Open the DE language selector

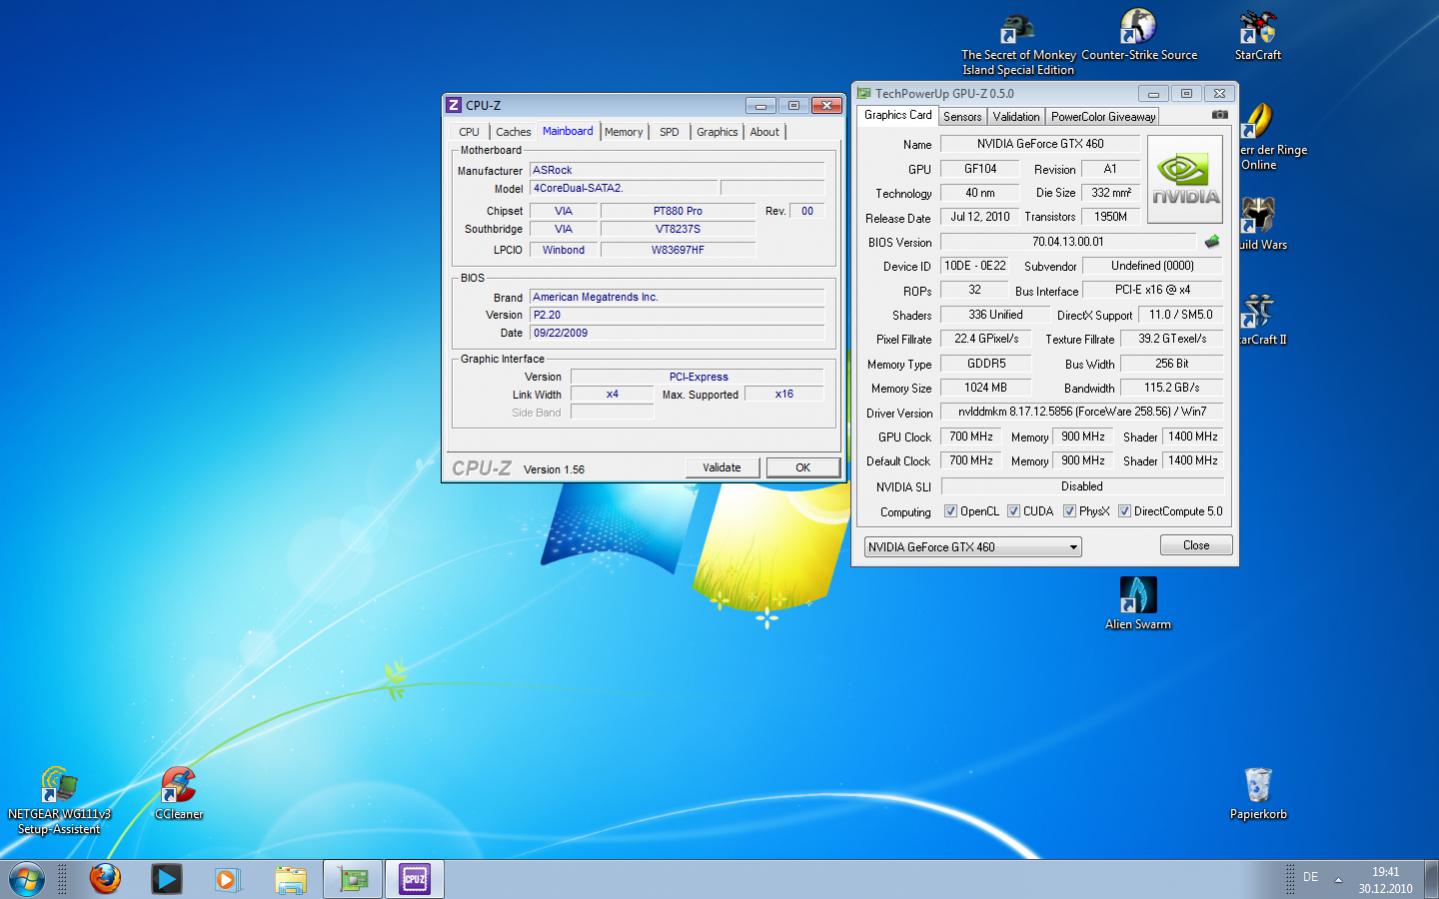tap(1310, 877)
